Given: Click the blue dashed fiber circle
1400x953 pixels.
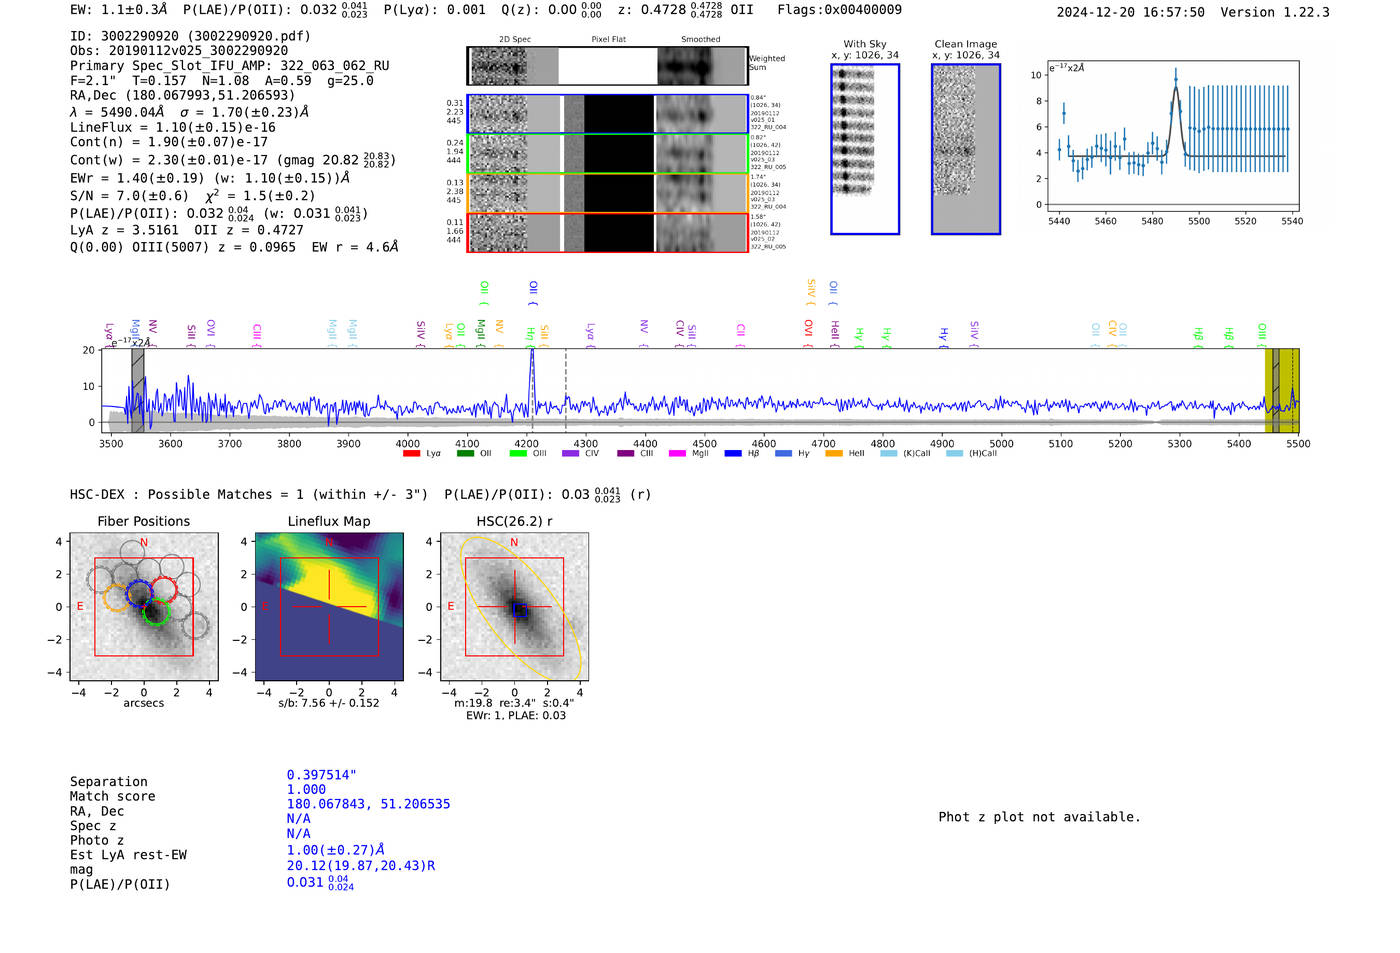Looking at the screenshot, I should point(140,592).
